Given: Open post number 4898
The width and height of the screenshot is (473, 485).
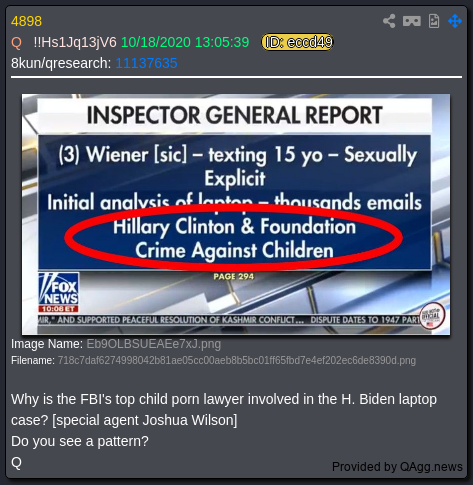Looking at the screenshot, I should 26,21.
